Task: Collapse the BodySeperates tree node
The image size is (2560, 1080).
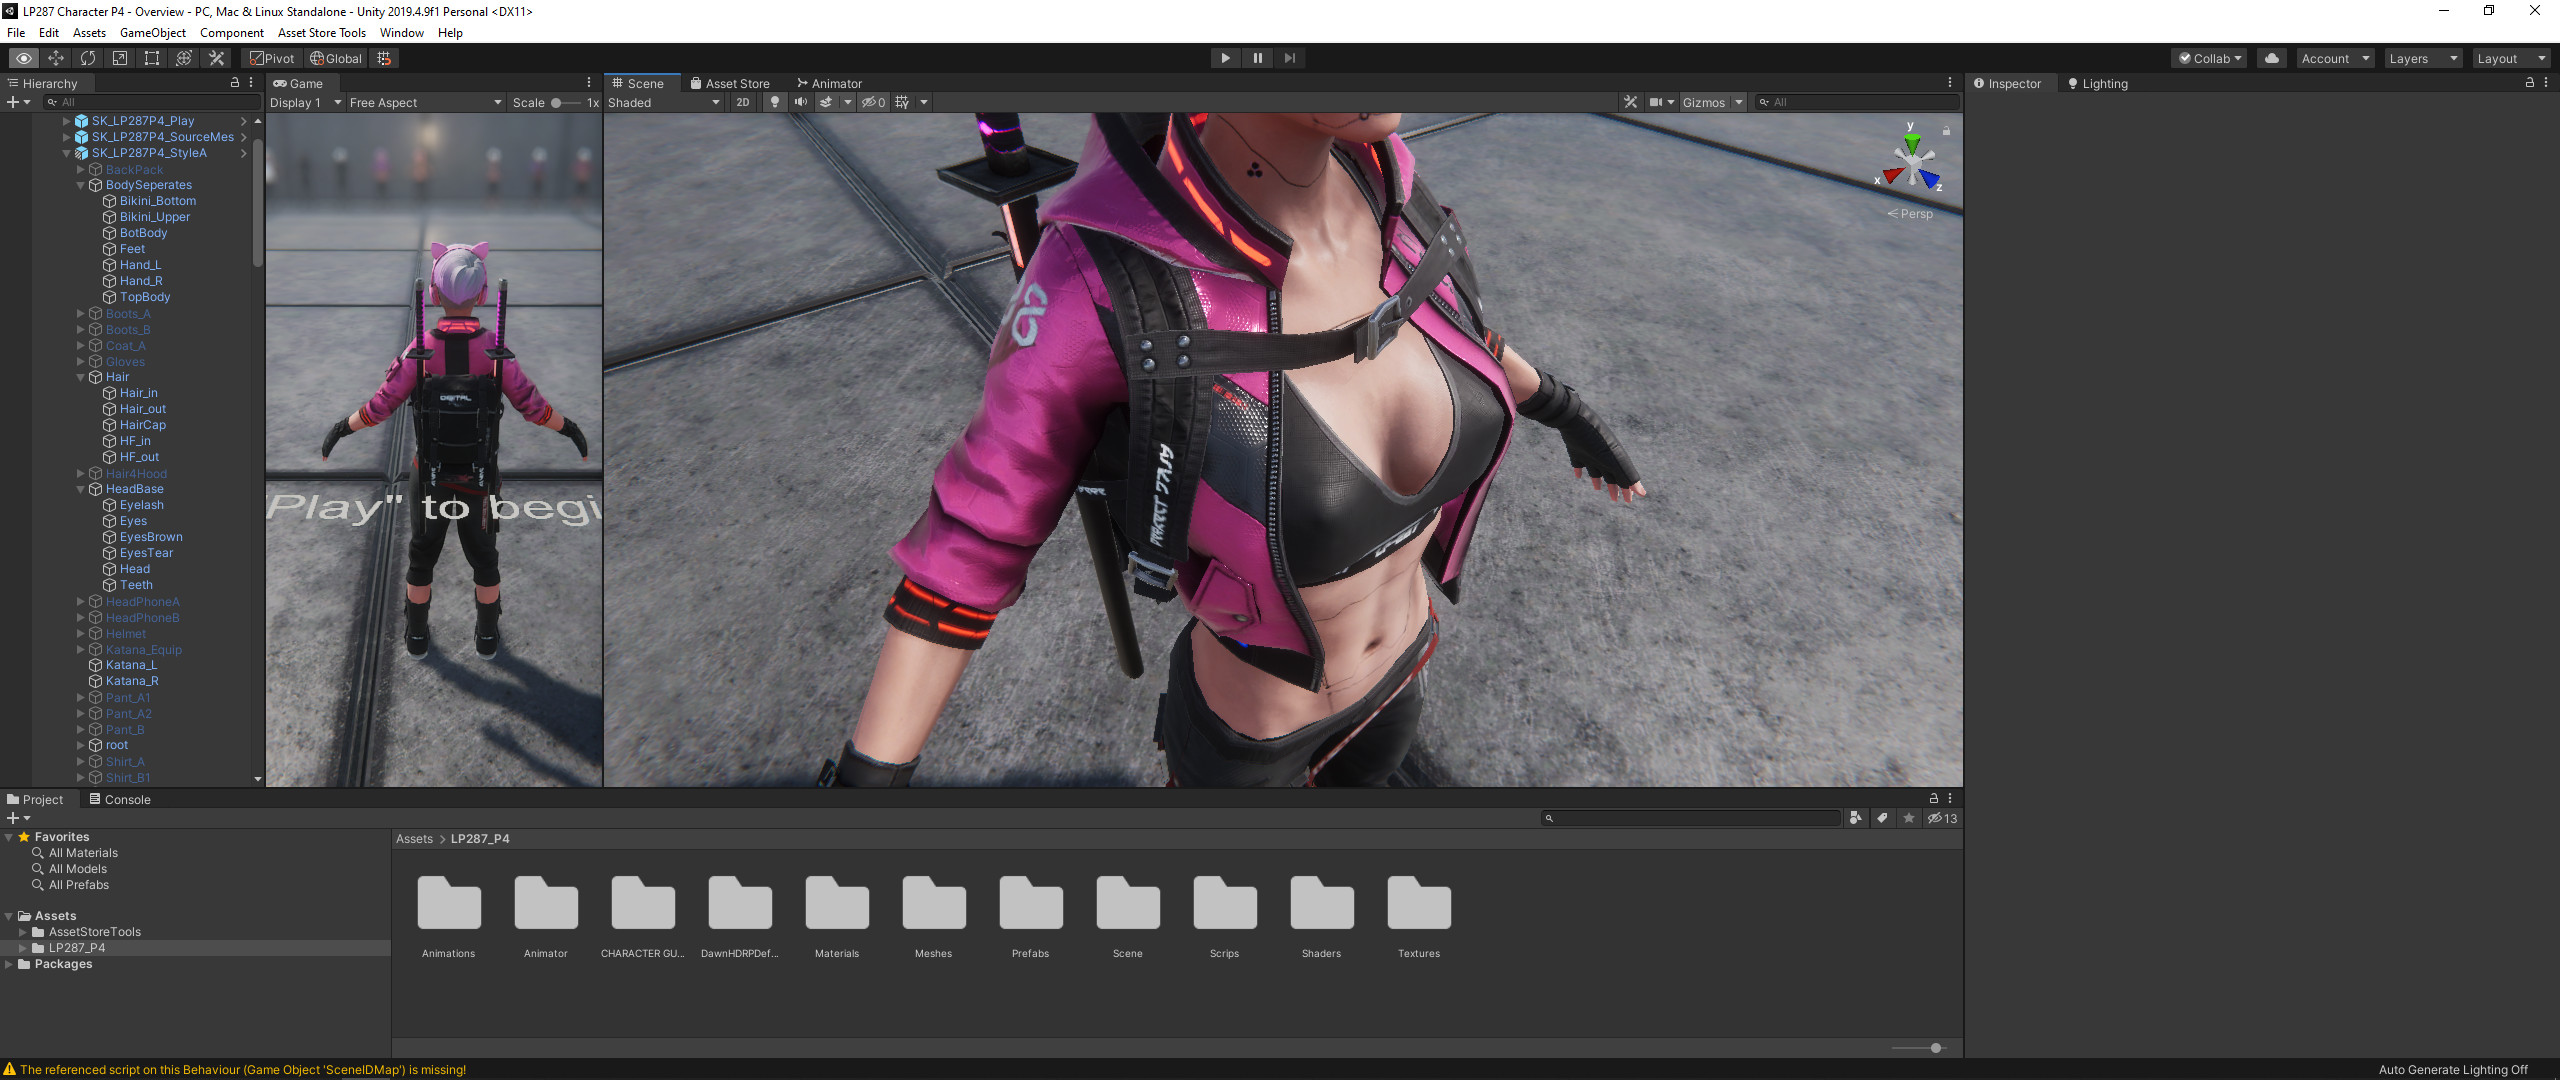Action: 81,185
